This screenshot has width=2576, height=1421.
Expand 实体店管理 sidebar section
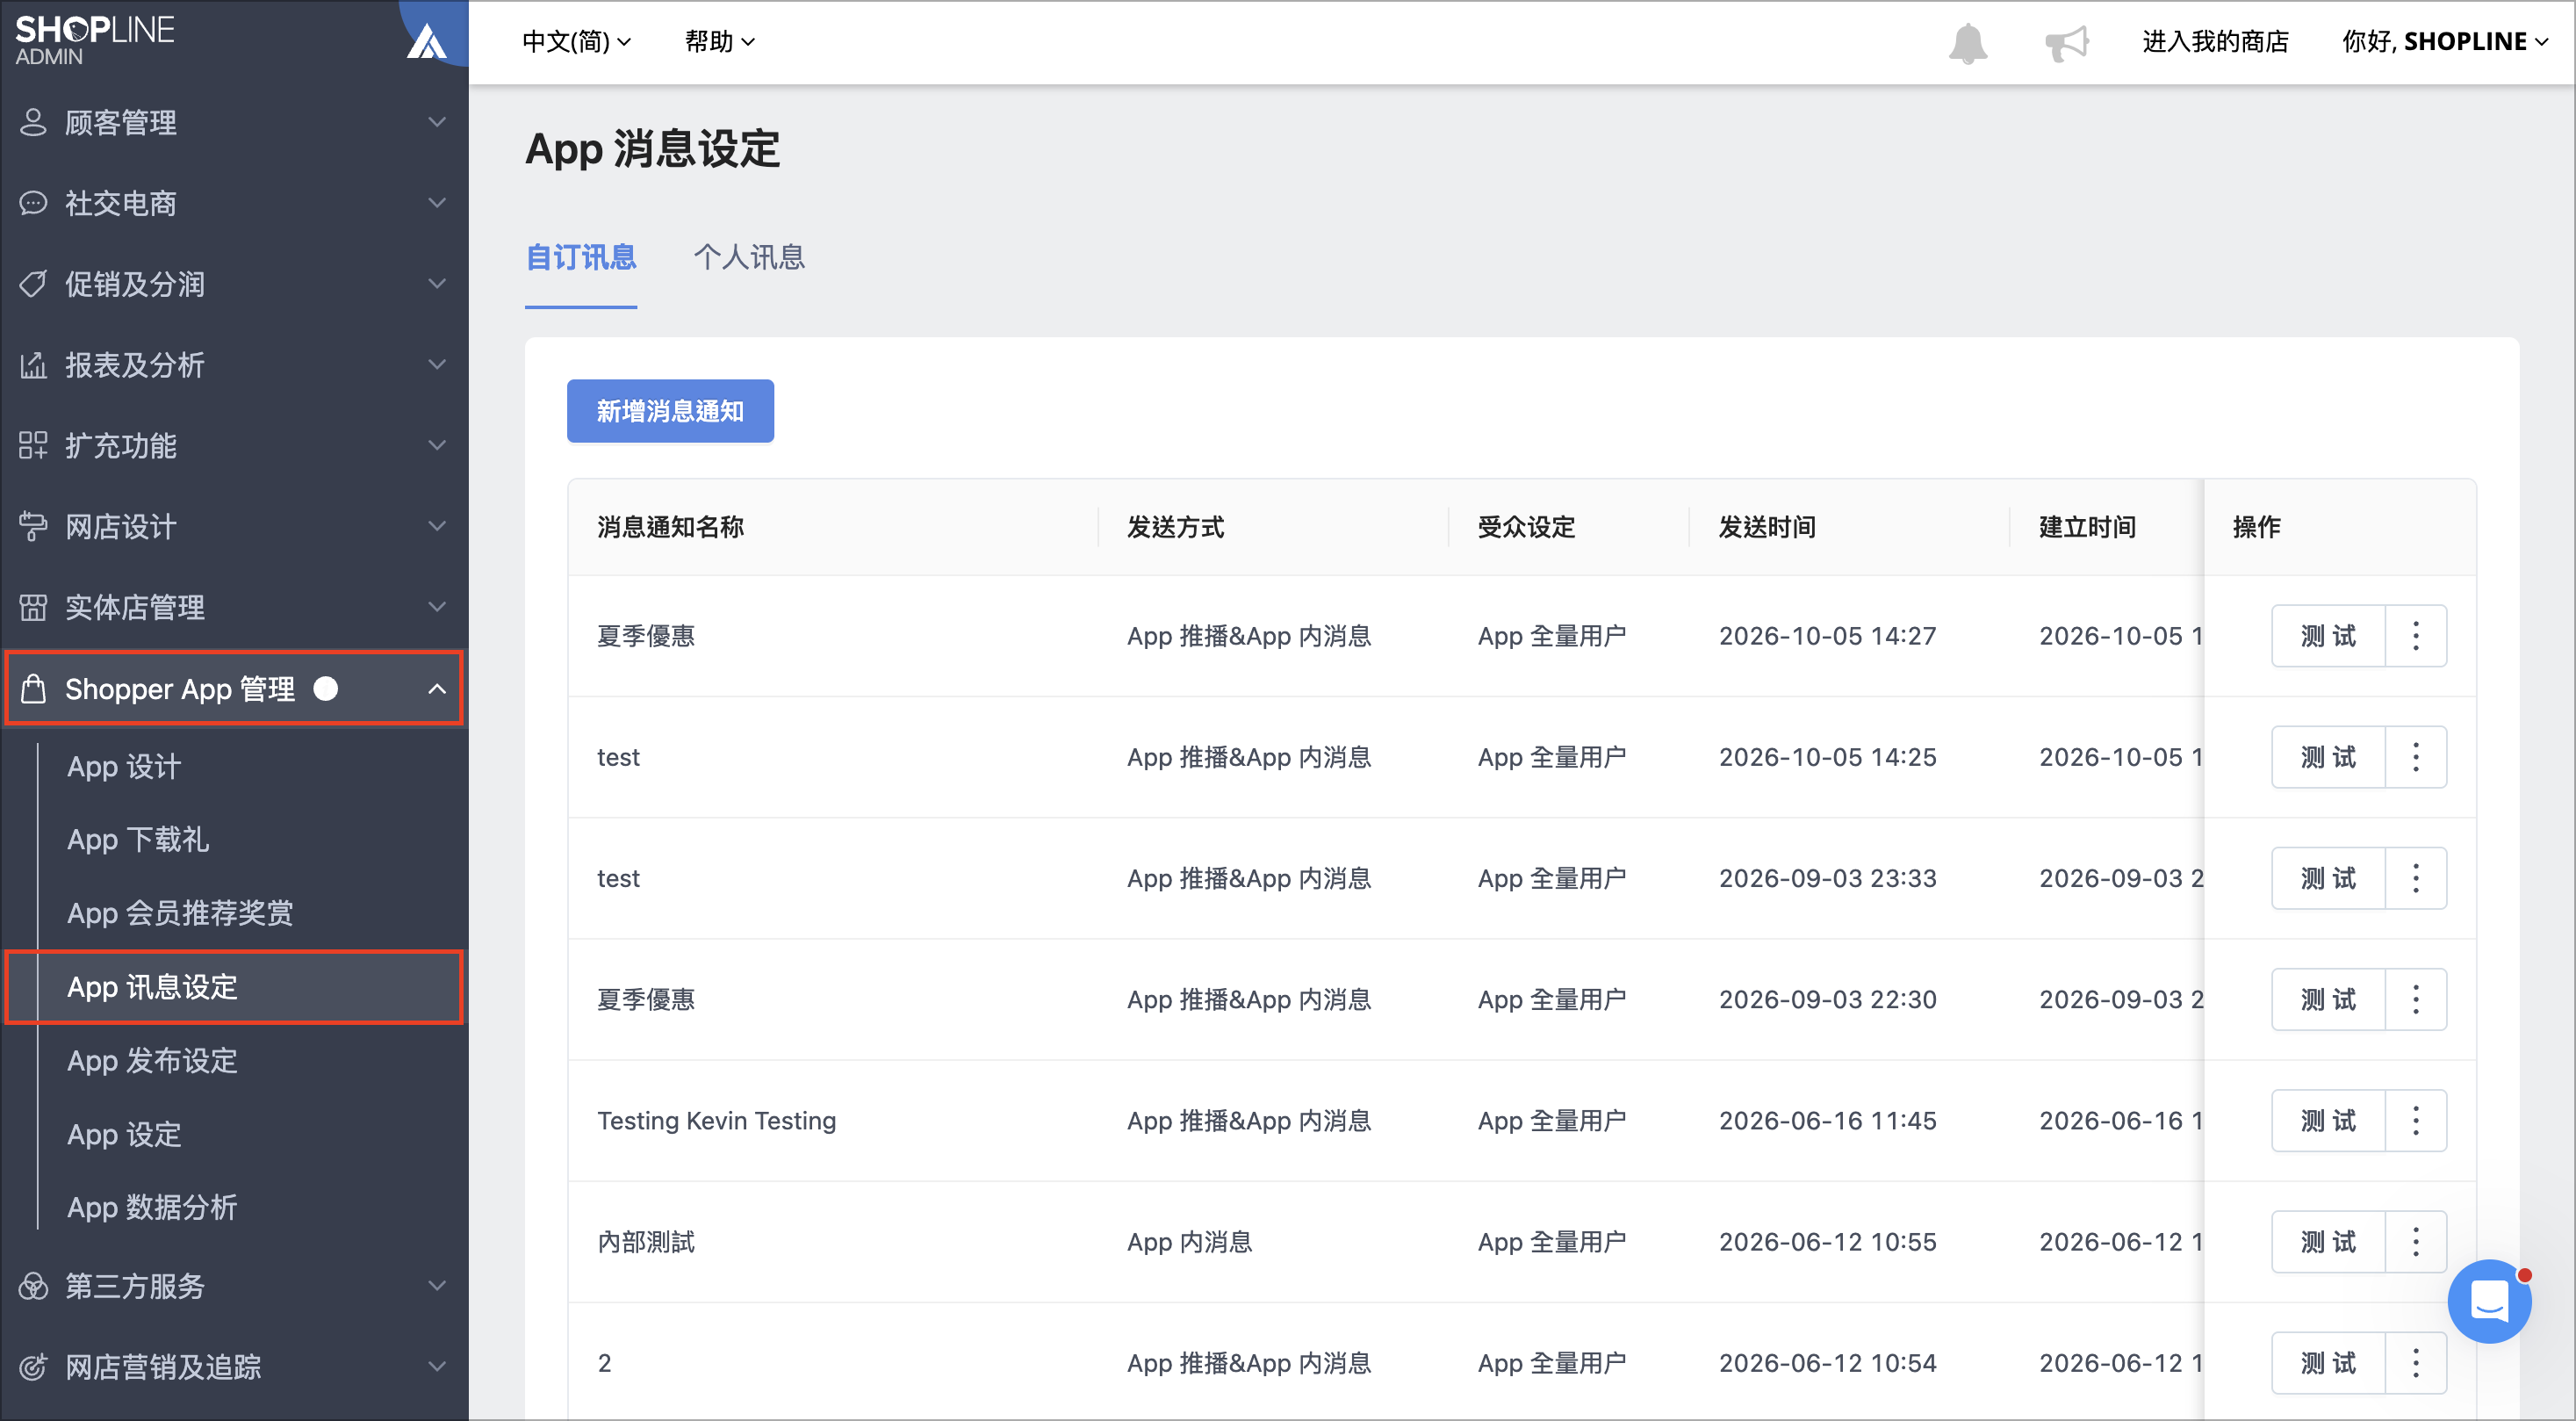click(x=234, y=607)
